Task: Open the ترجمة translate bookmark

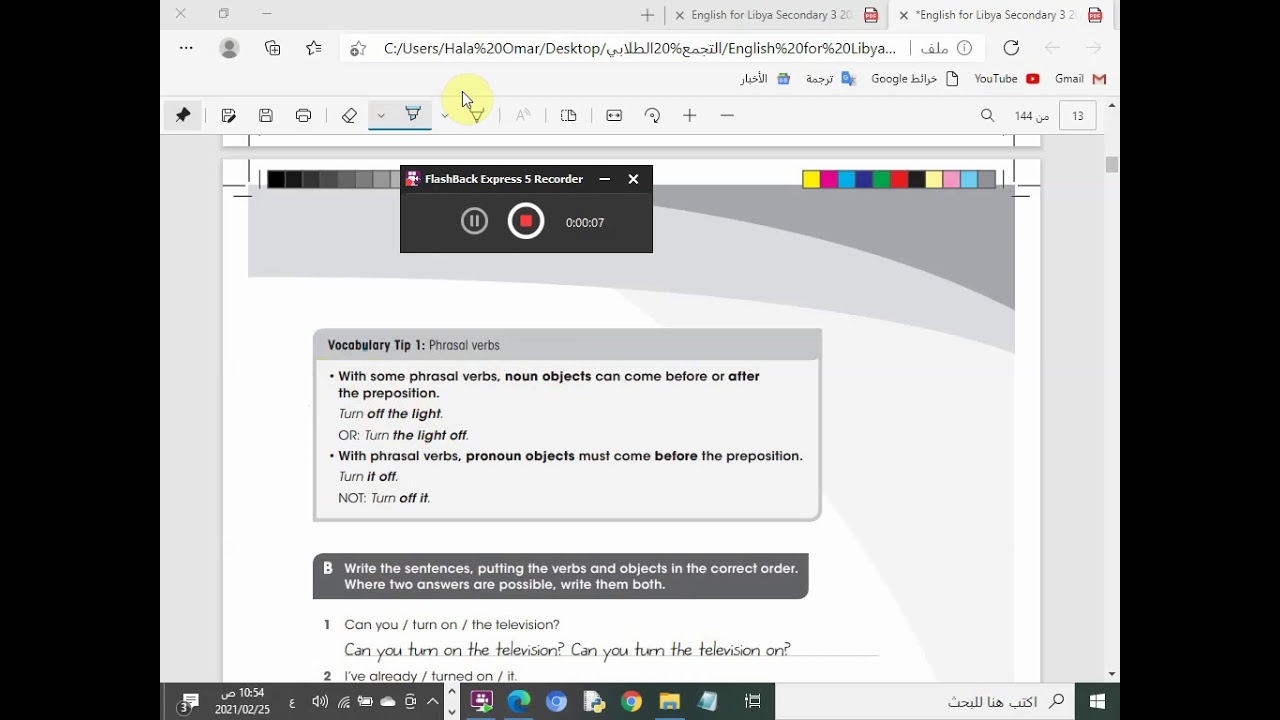Action: point(831,79)
